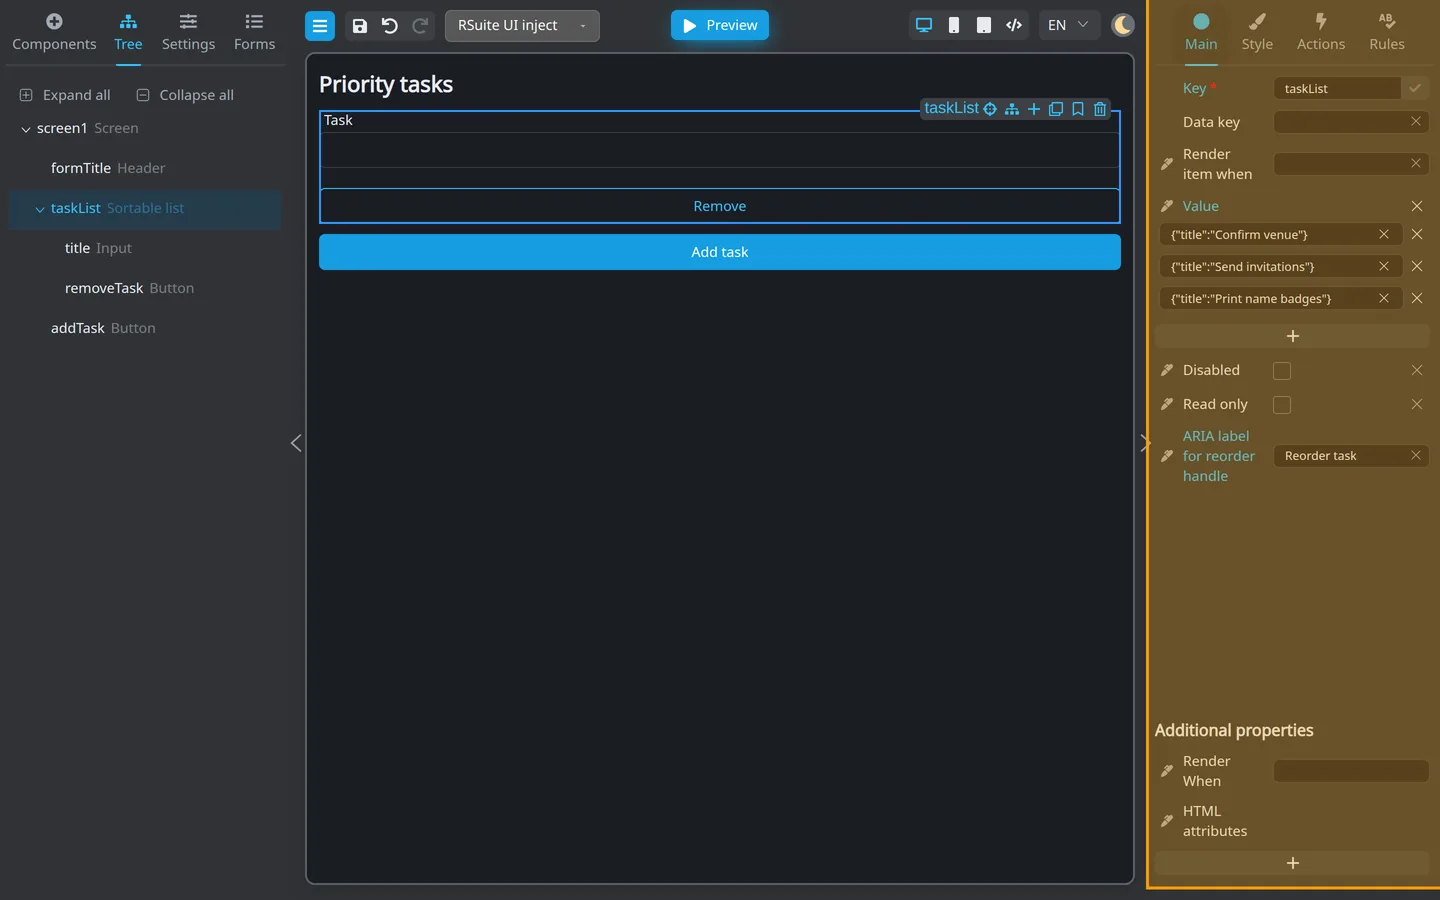The width and height of the screenshot is (1440, 900).
Task: Open code editor for HTML attributes
Action: 1167,821
